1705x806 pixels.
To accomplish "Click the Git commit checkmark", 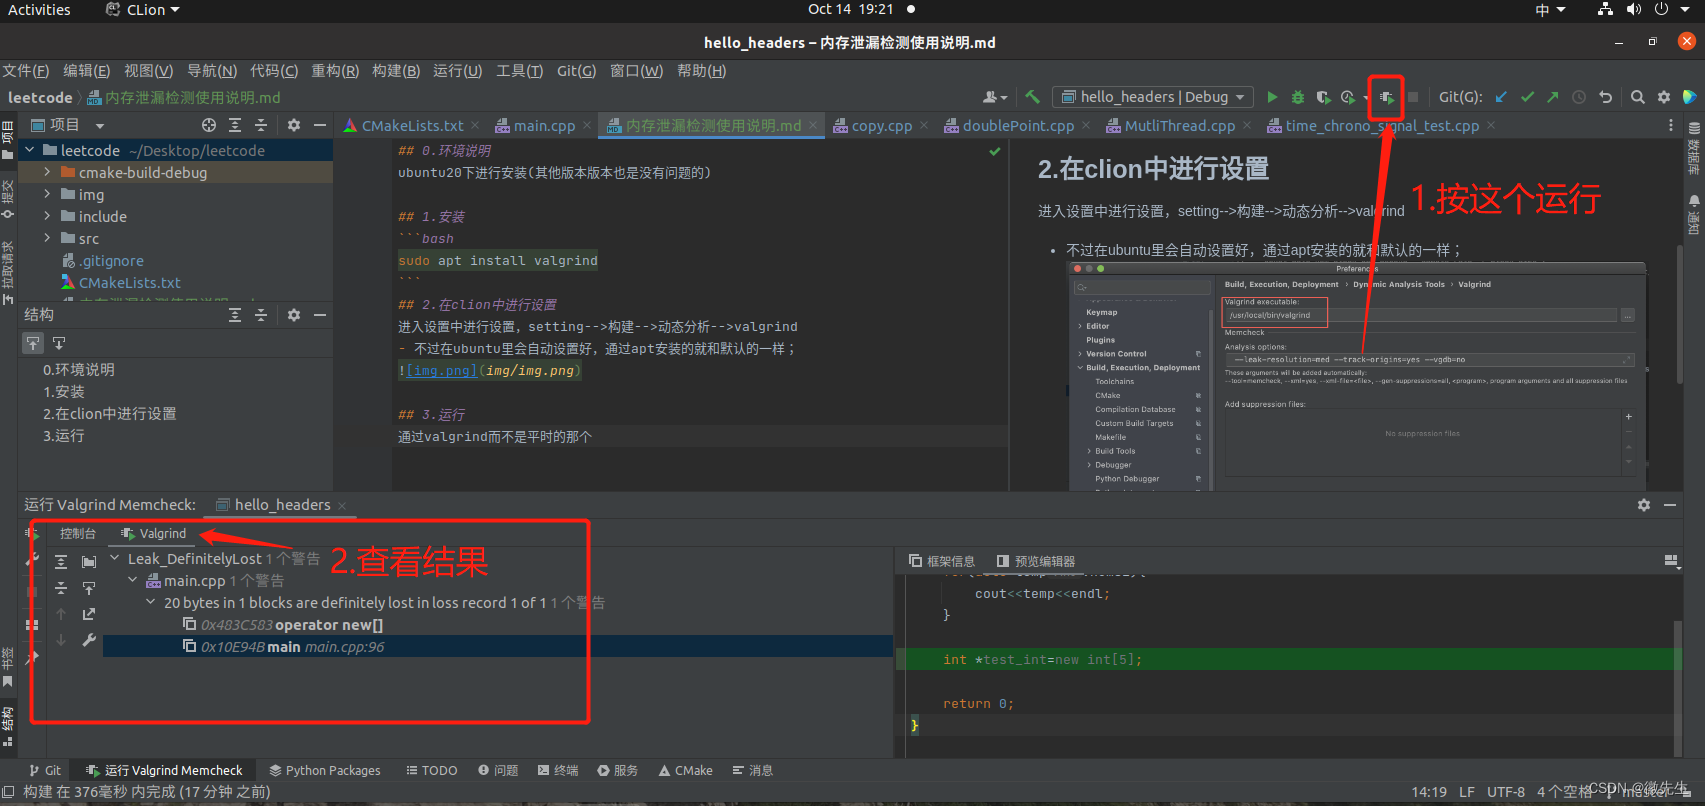I will [1527, 97].
